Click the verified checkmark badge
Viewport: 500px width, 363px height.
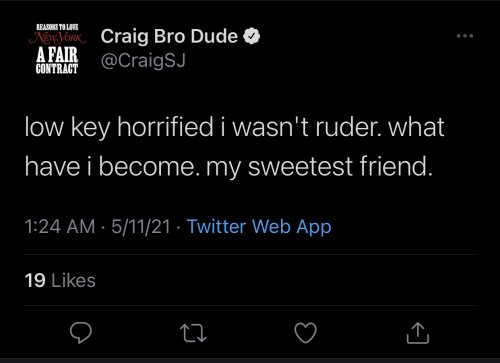252,36
